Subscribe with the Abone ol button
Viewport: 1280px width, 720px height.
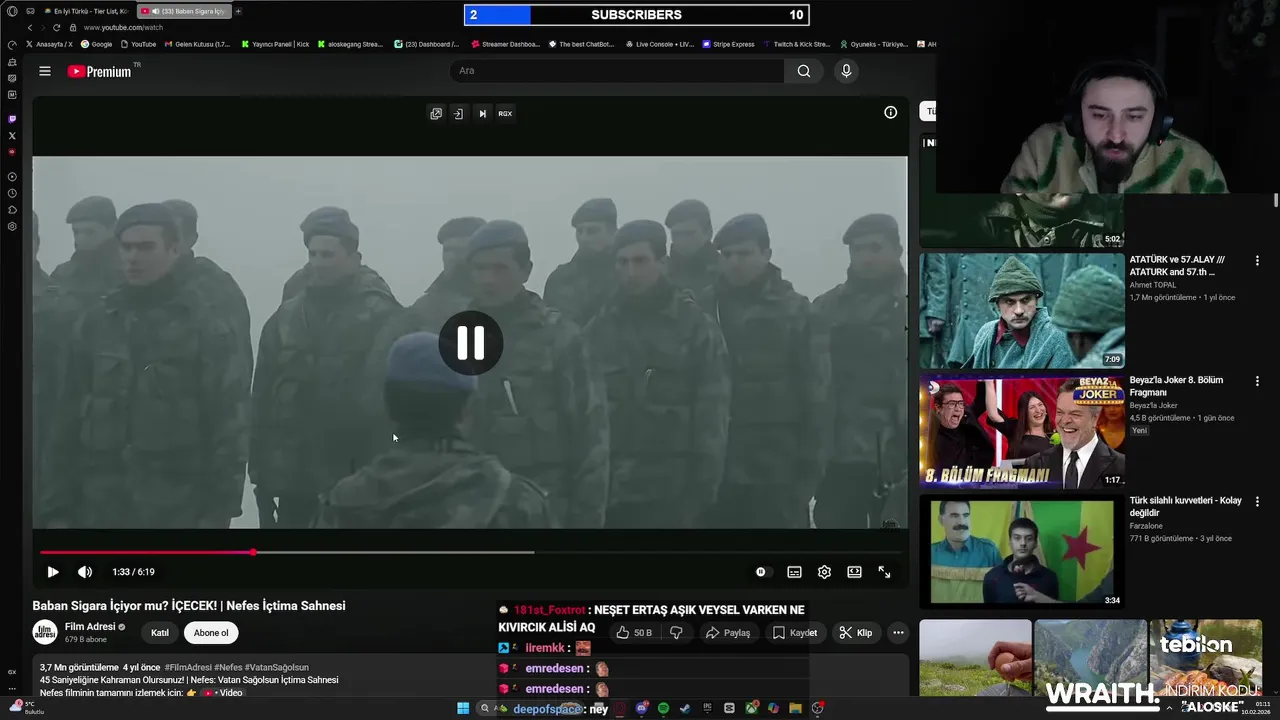click(211, 633)
